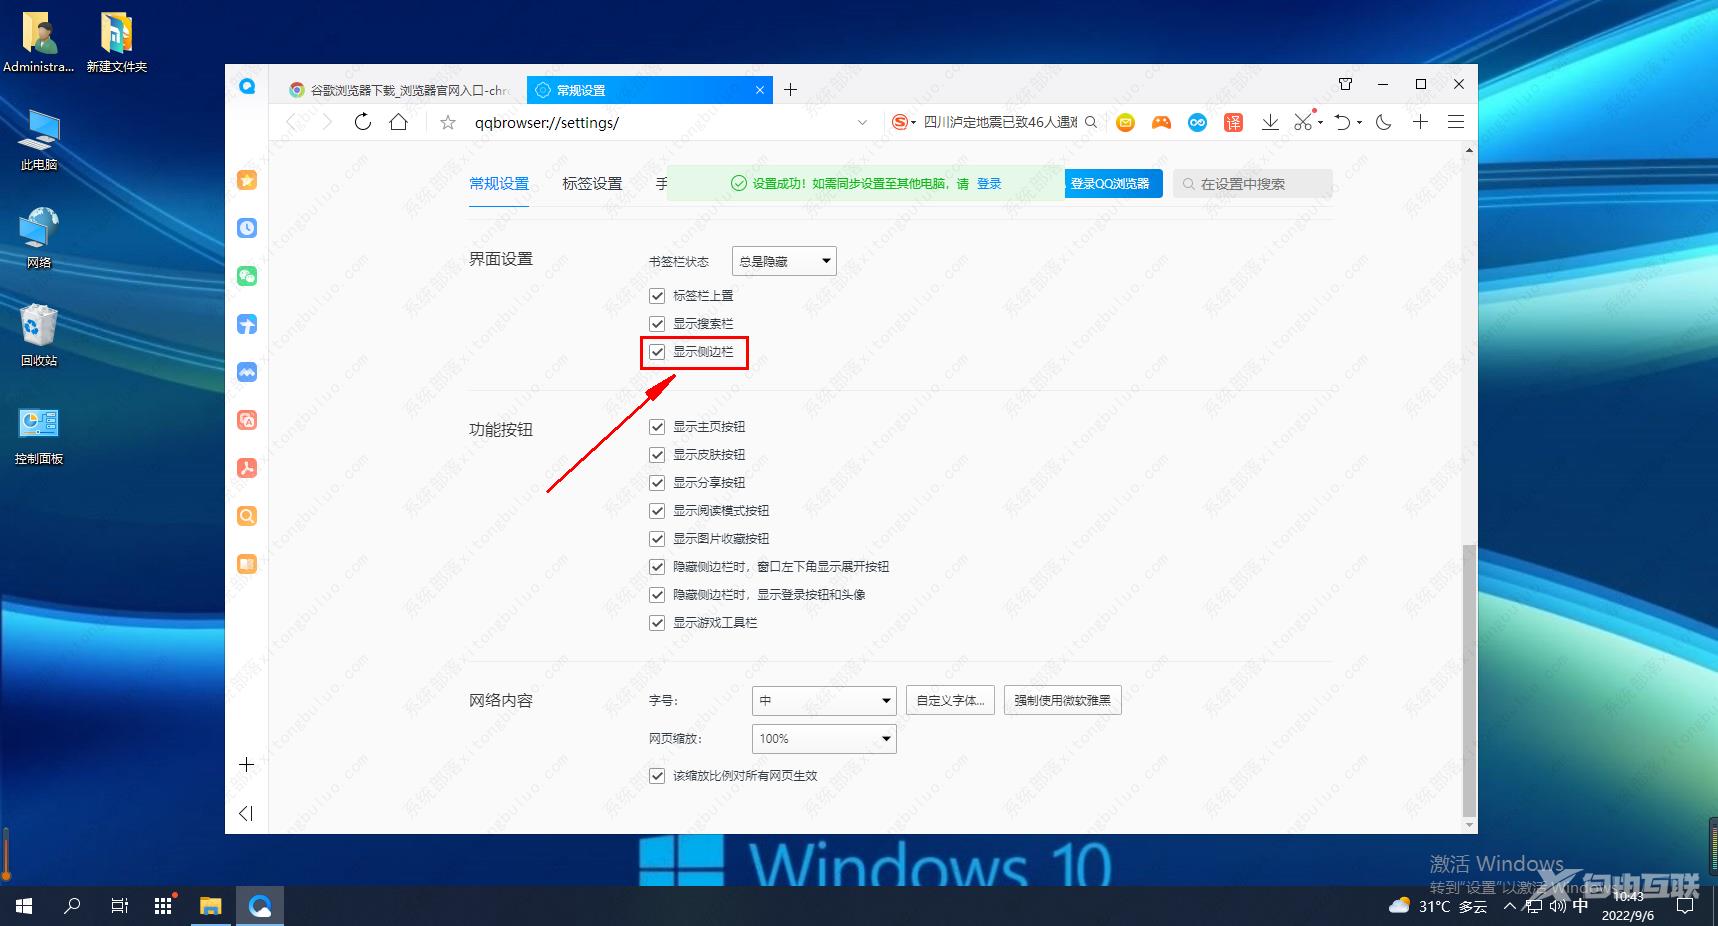Open the 回收站 desktop icon
Image resolution: width=1718 pixels, height=926 pixels.
coord(39,335)
